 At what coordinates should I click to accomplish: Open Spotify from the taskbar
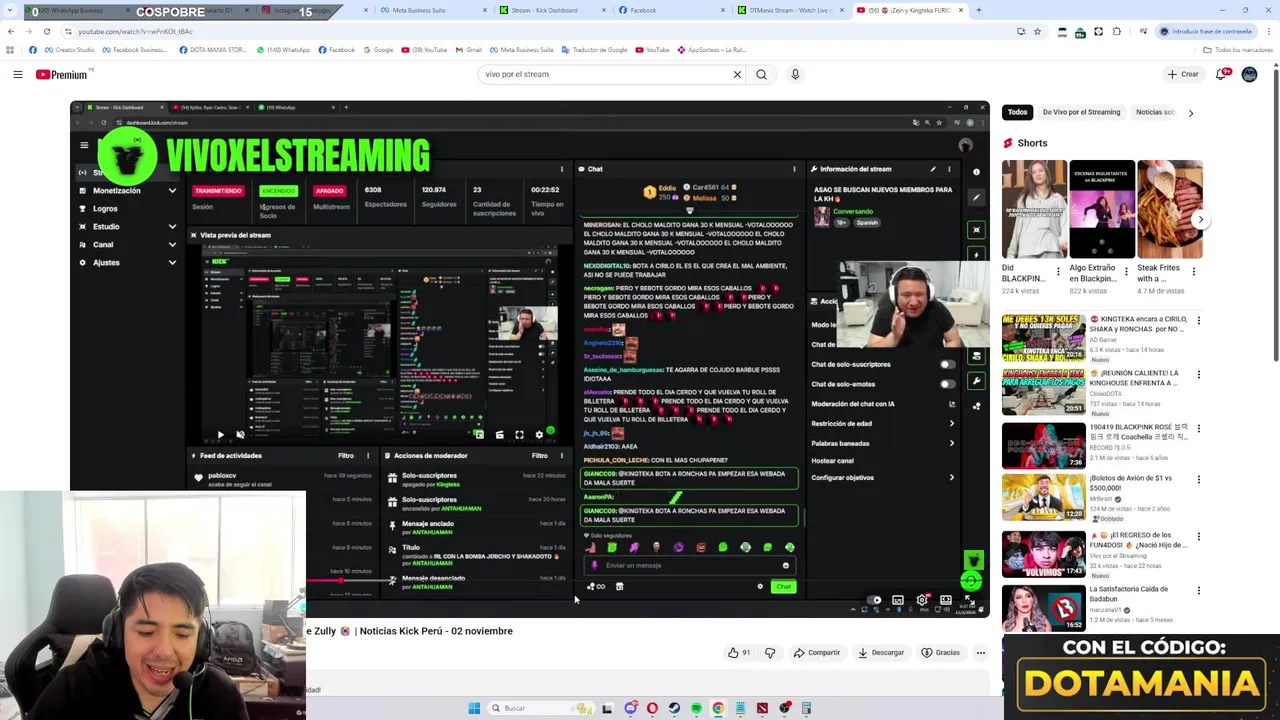(x=696, y=708)
